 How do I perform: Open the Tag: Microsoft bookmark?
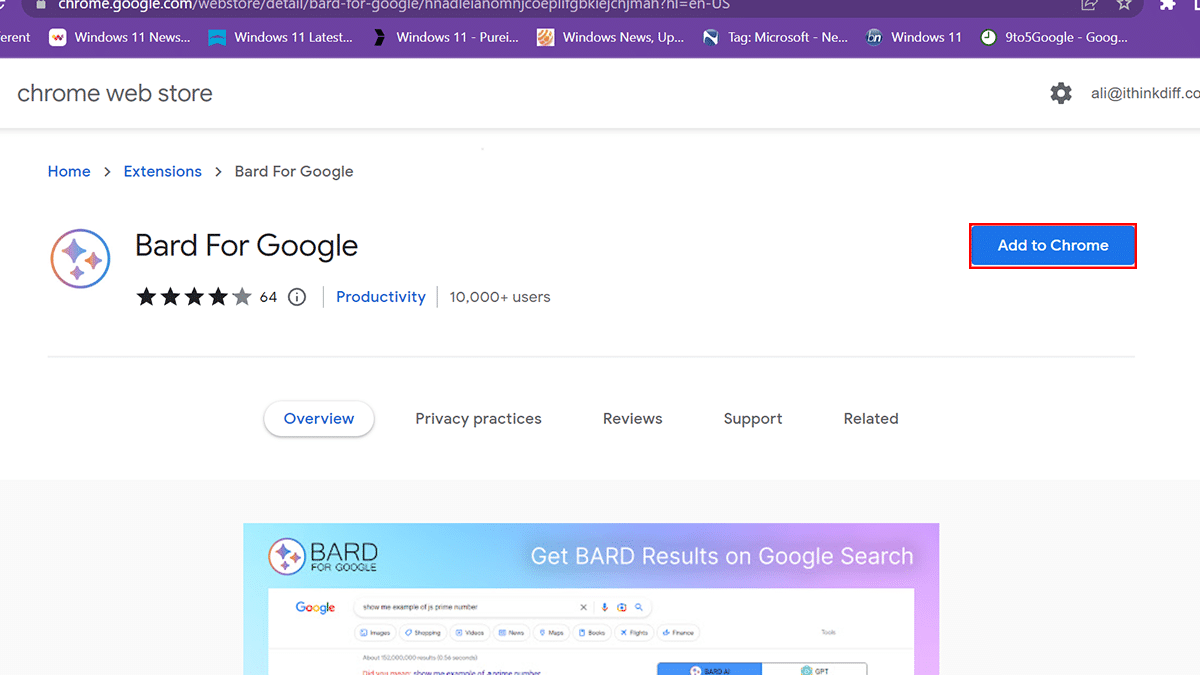pos(775,38)
